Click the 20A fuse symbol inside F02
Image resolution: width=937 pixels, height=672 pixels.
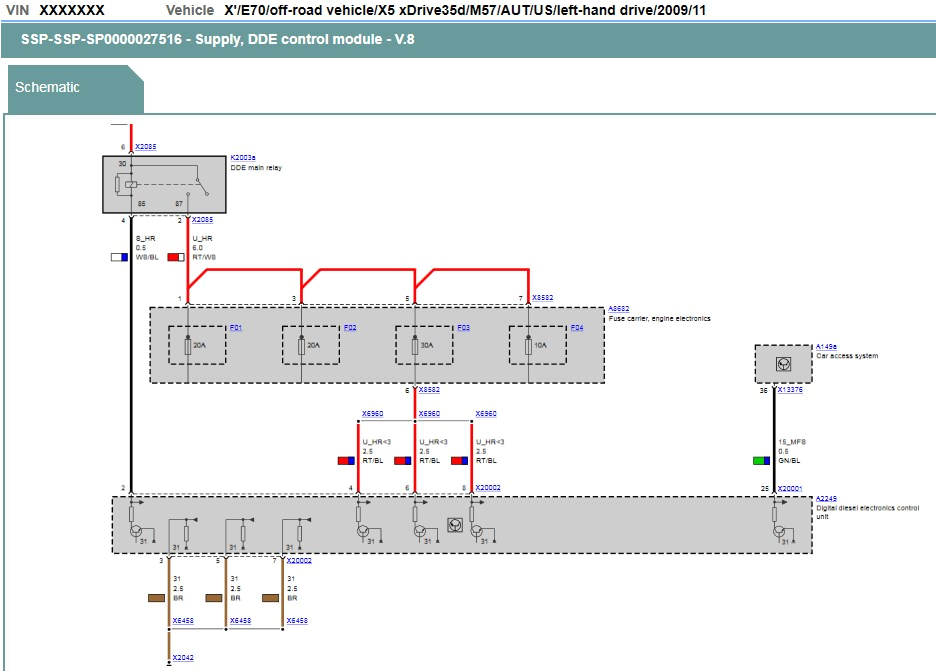(x=300, y=346)
